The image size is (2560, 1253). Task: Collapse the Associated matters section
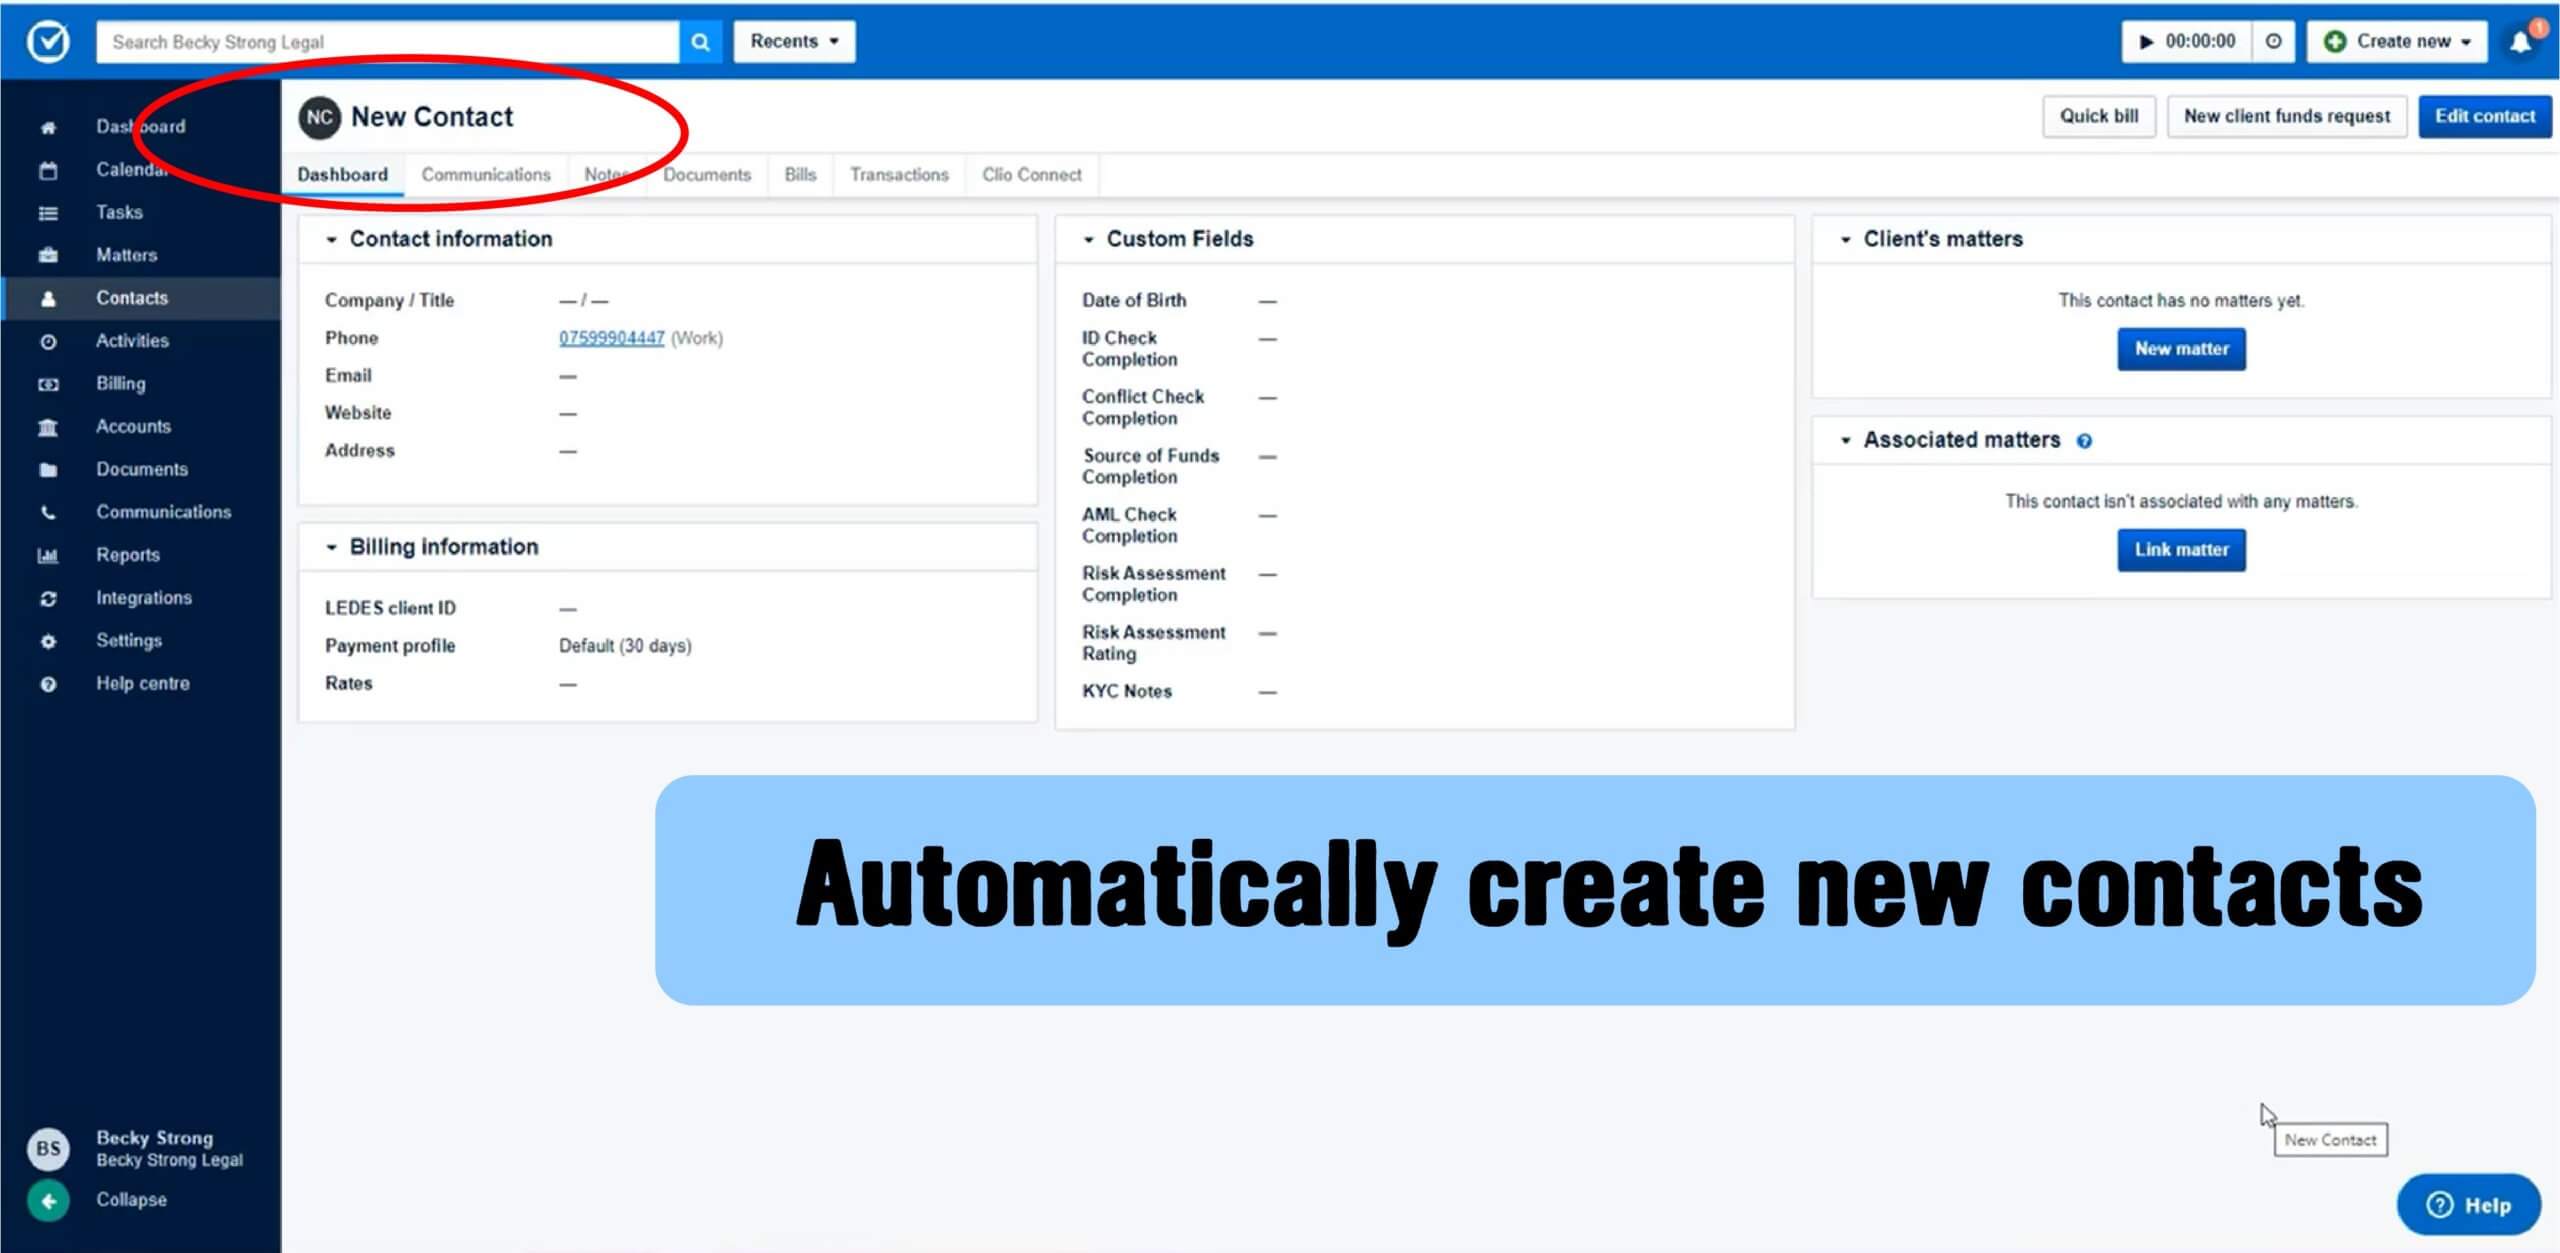(x=1846, y=441)
